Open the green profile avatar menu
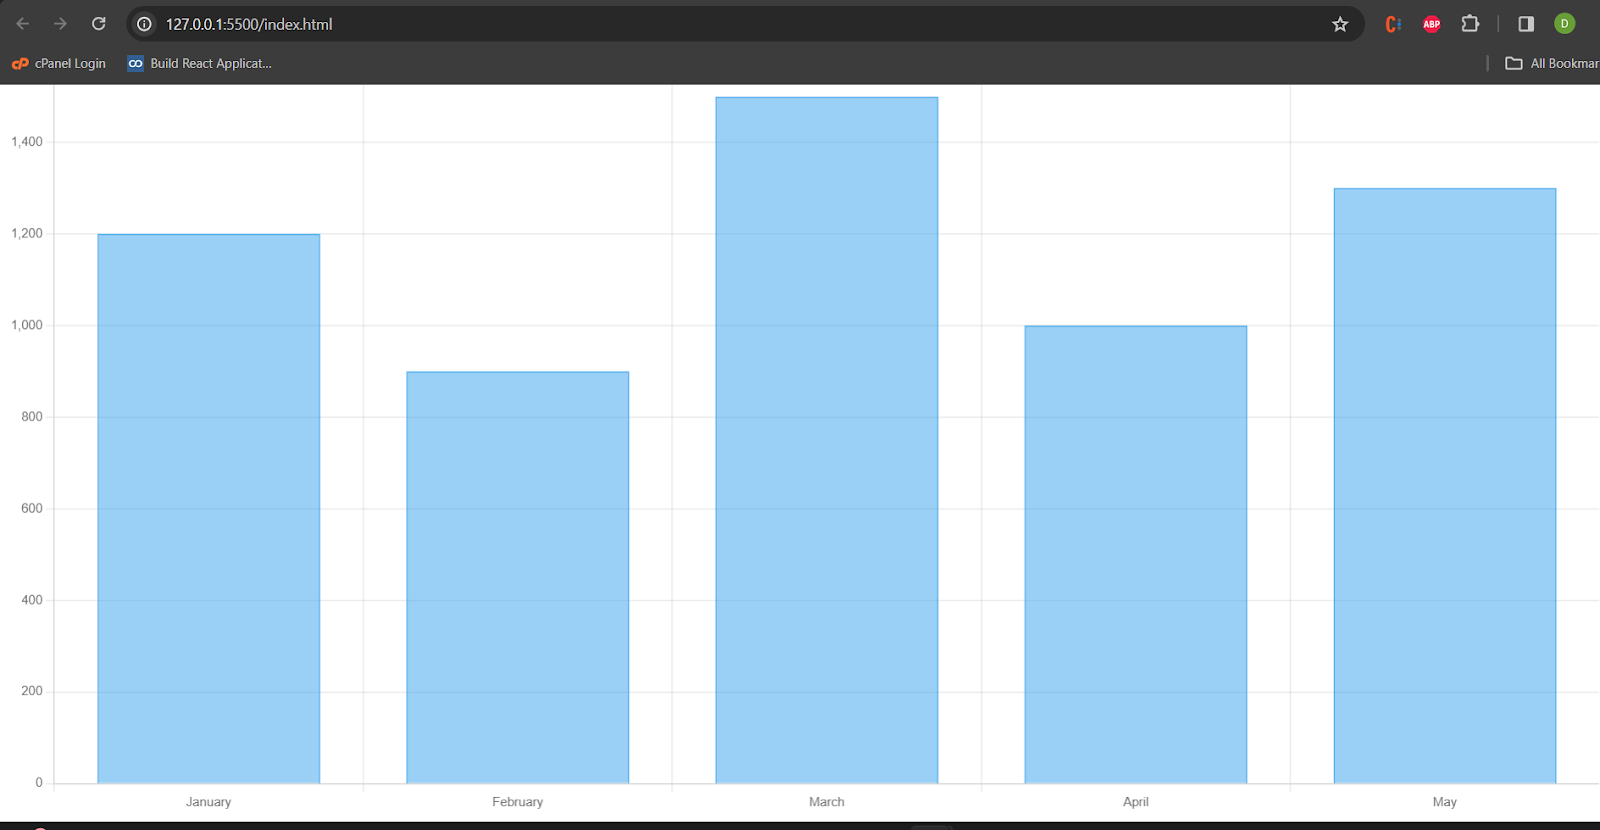The height and width of the screenshot is (830, 1600). [x=1564, y=24]
